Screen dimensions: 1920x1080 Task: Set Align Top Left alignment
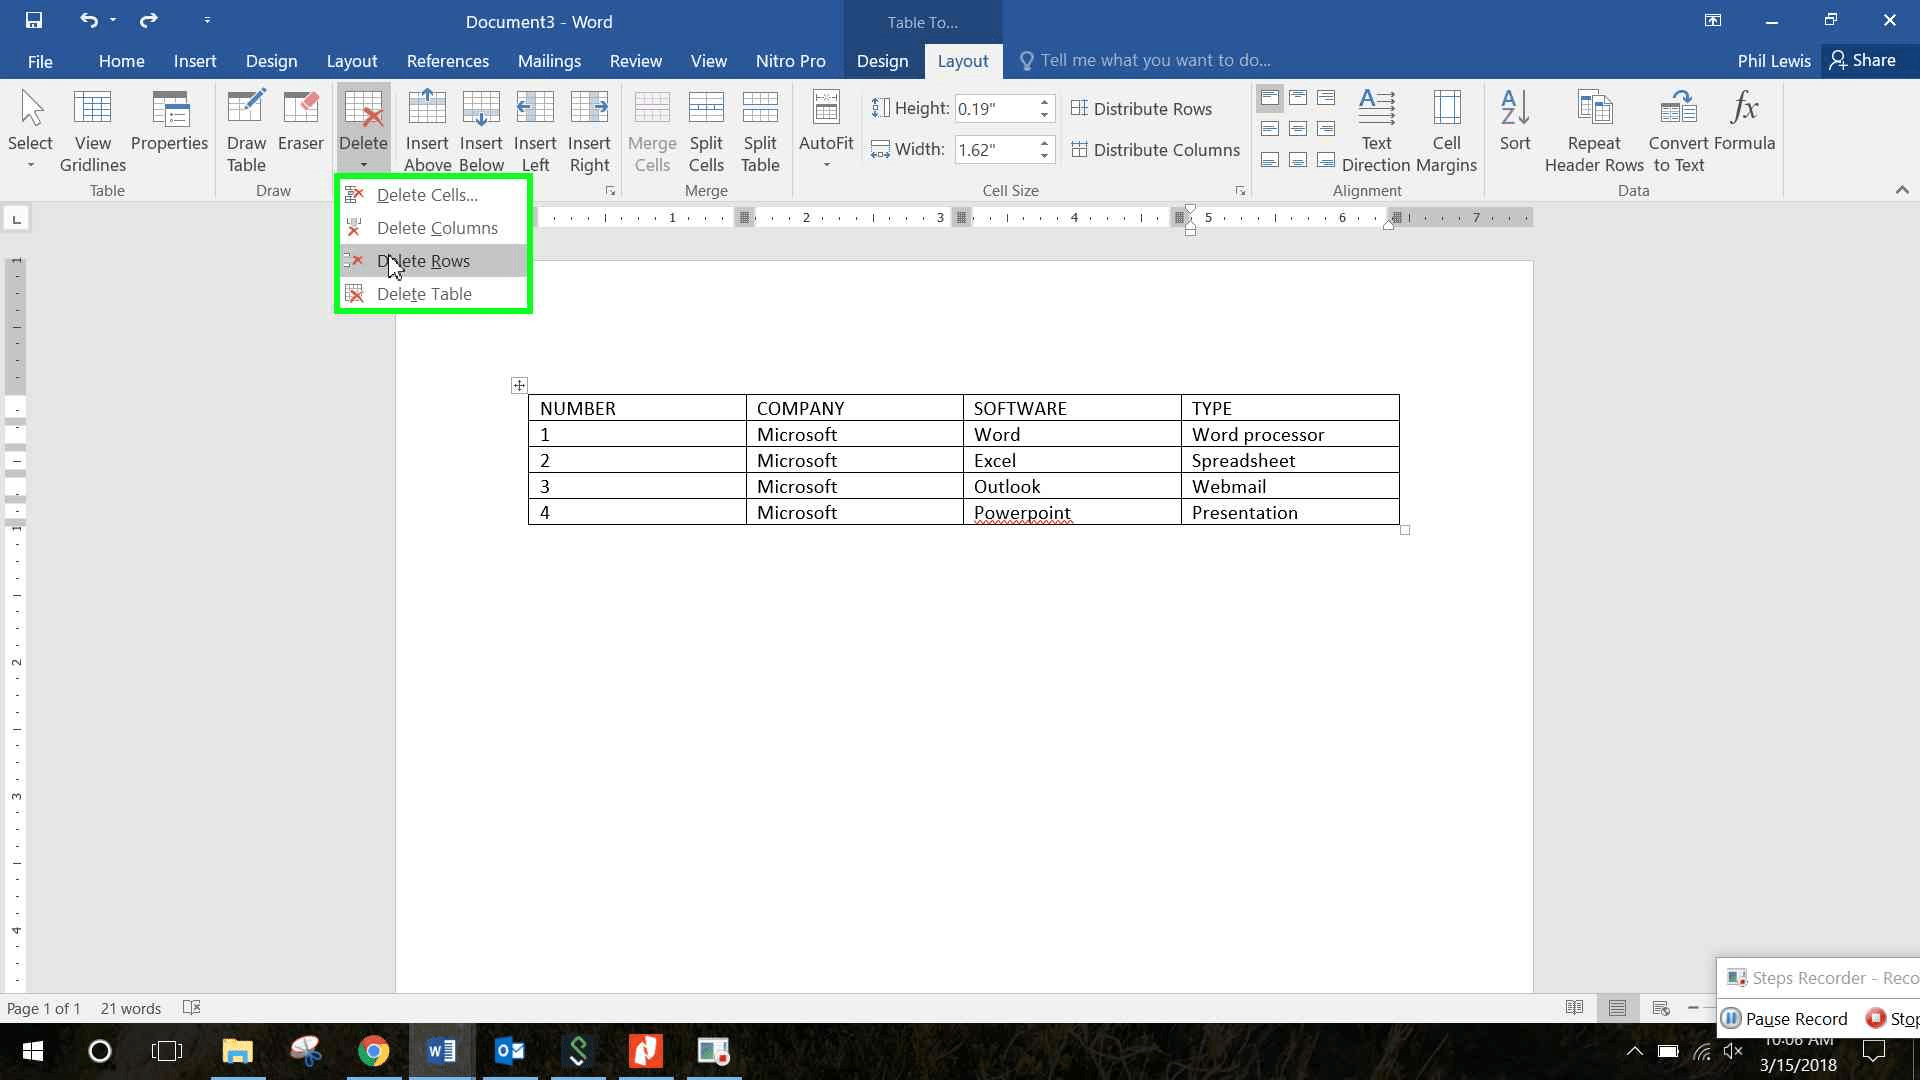(x=1268, y=97)
